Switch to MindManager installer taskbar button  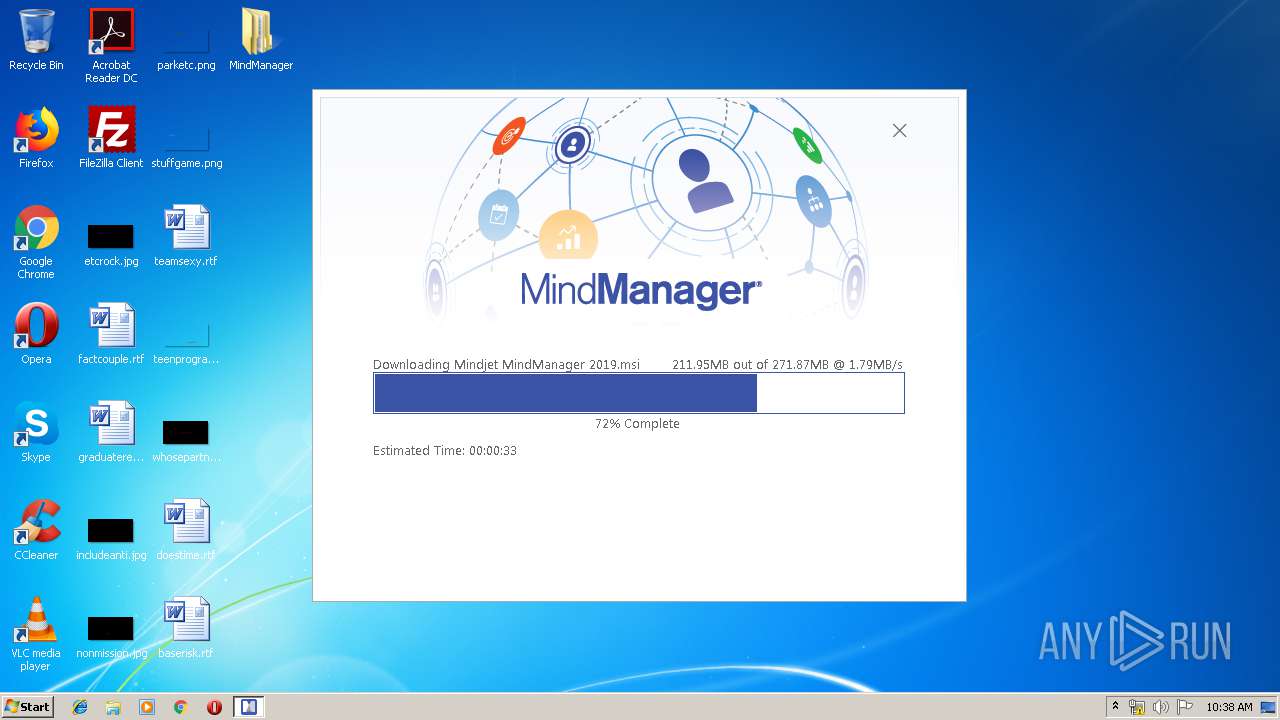coord(248,707)
